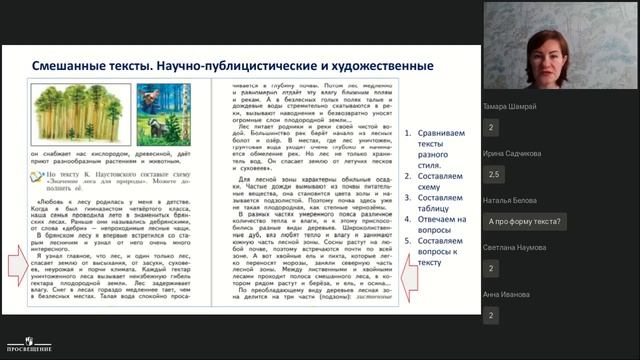Click list item 'Отвечаем на вопросы'
This screenshot has height=360, width=640.
[436, 224]
